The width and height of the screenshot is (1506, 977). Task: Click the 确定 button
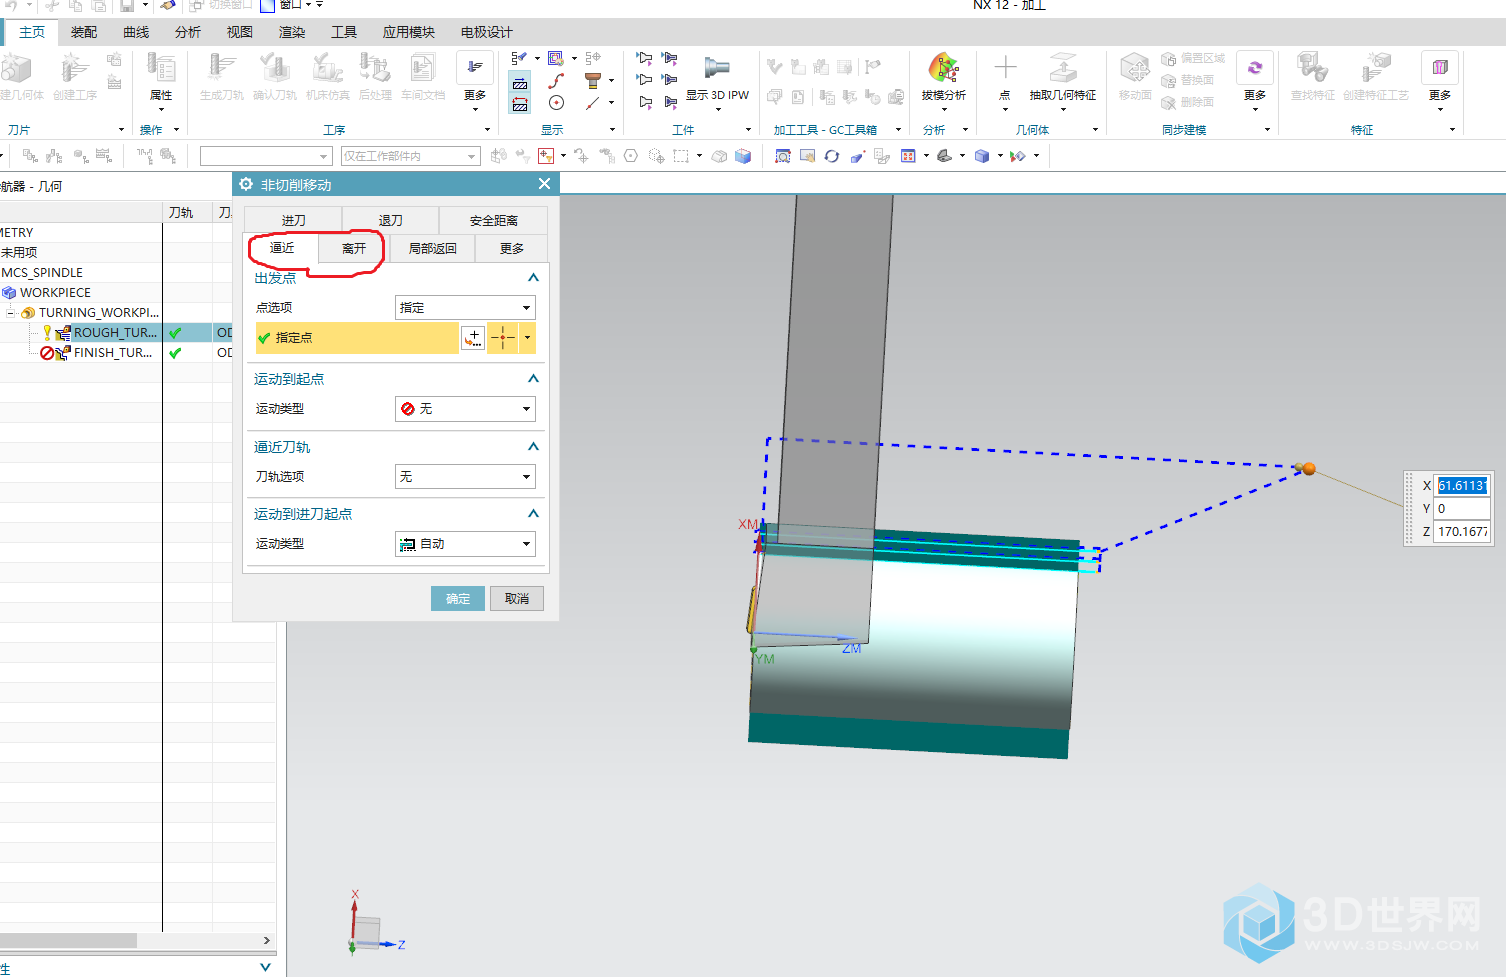[458, 599]
